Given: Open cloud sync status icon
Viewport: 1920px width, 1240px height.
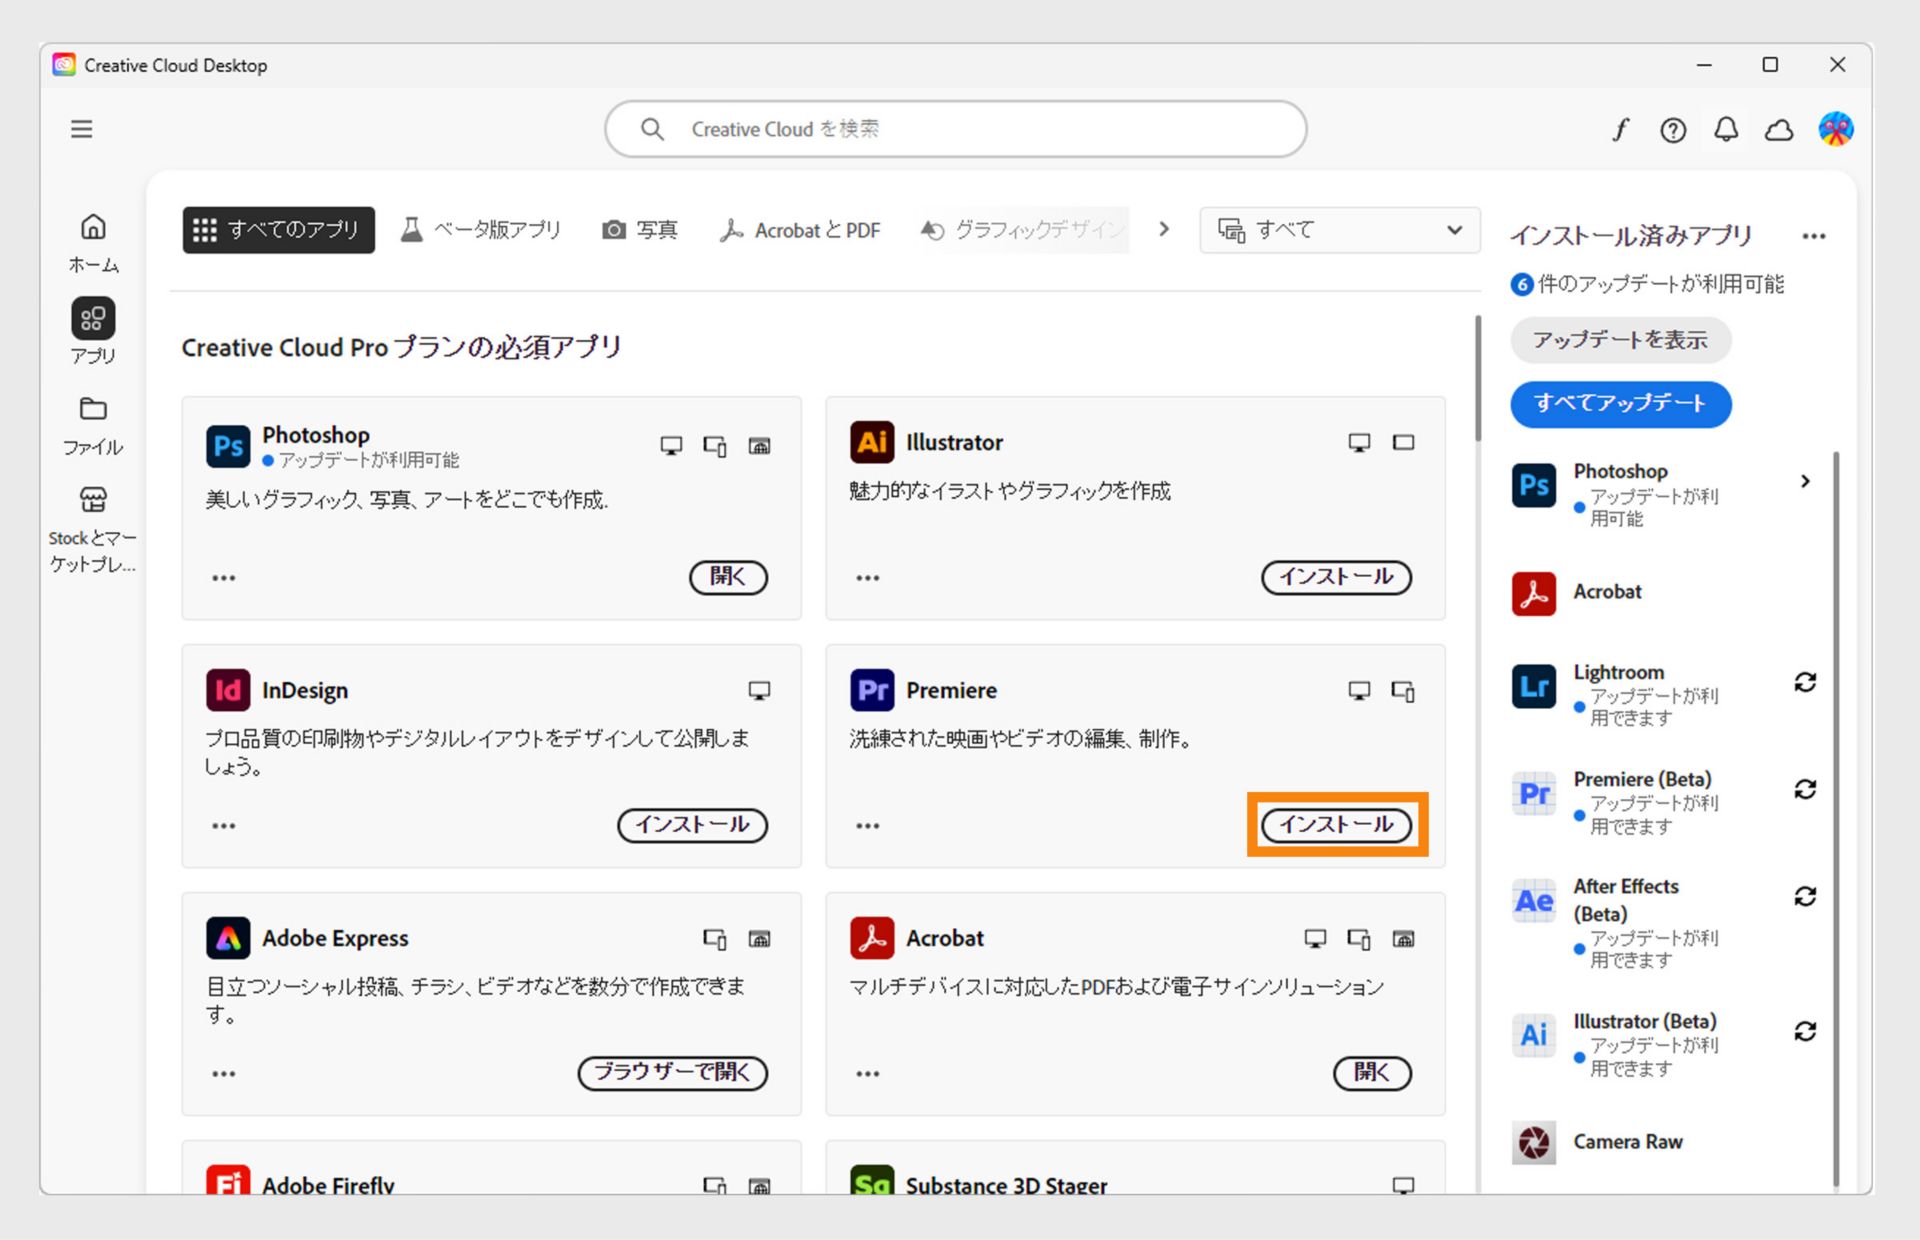Looking at the screenshot, I should pyautogui.click(x=1779, y=130).
